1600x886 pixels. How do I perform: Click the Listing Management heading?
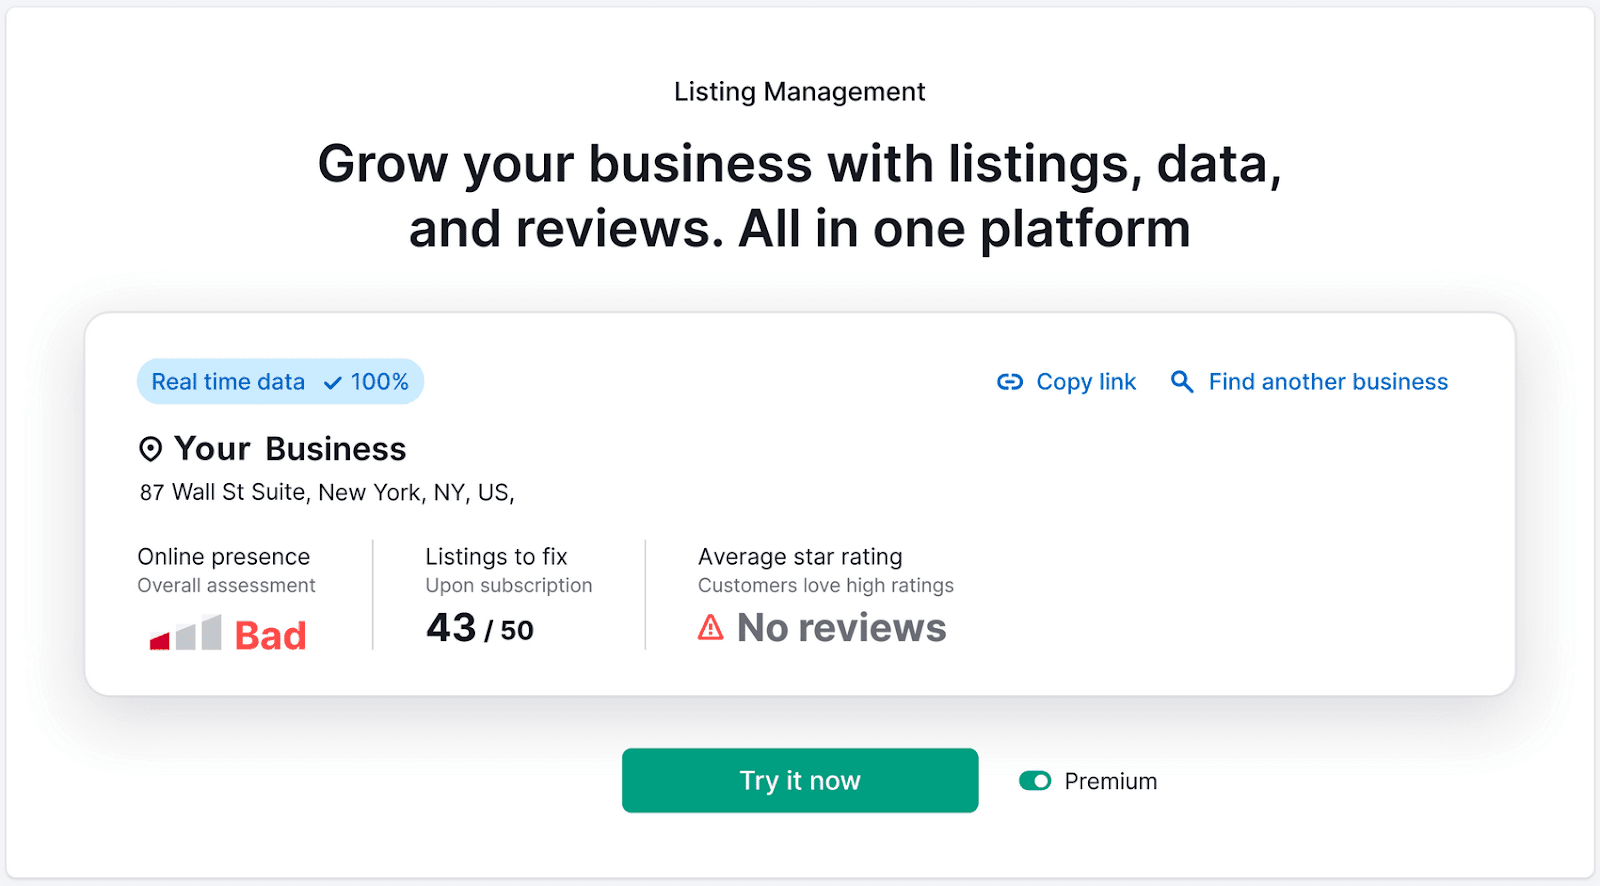(x=799, y=92)
